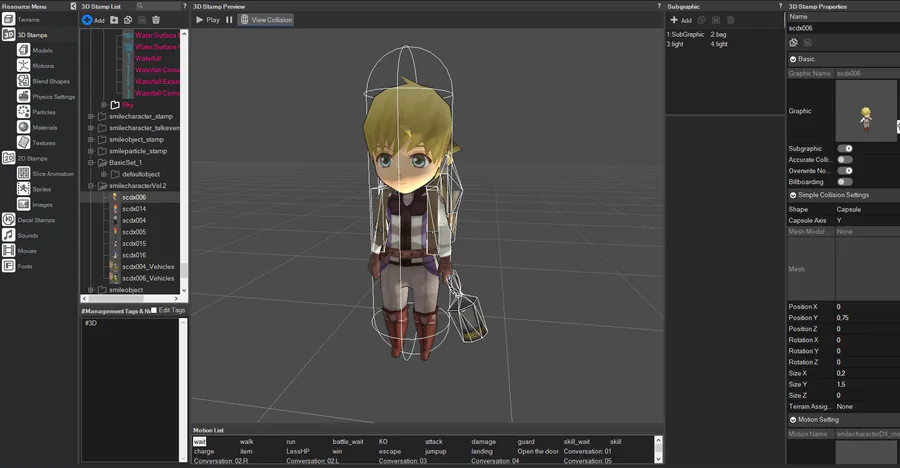Select scdx004_Vehicles tree item
900x468 pixels.
click(x=148, y=266)
